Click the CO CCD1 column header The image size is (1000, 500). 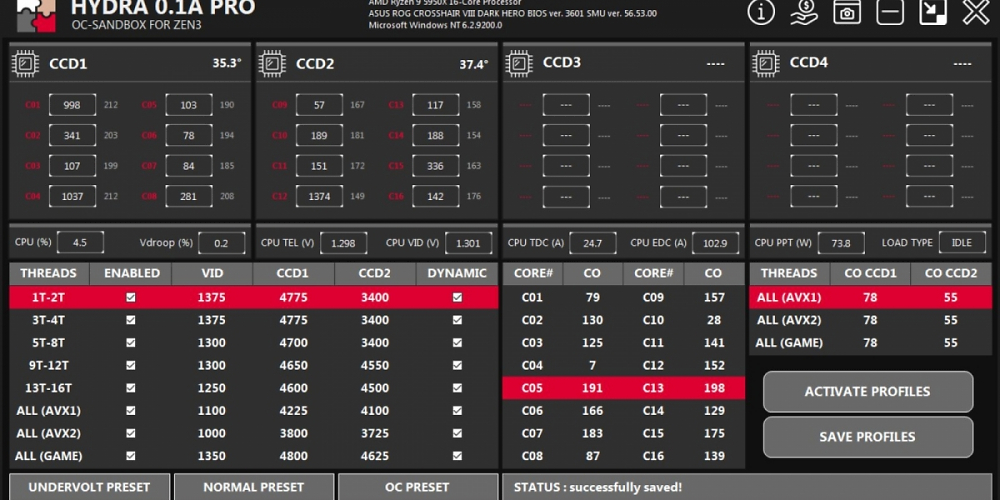pos(870,273)
